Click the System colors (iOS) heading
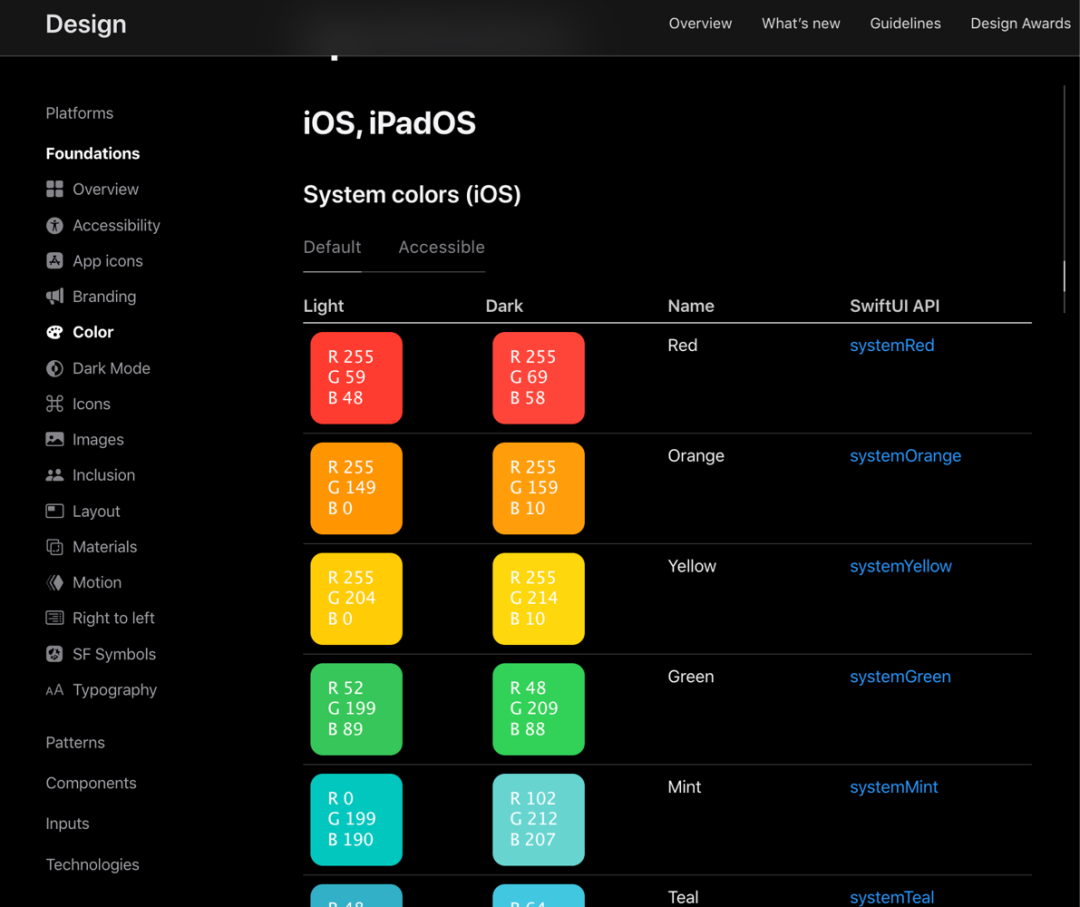1080x907 pixels. [412, 195]
